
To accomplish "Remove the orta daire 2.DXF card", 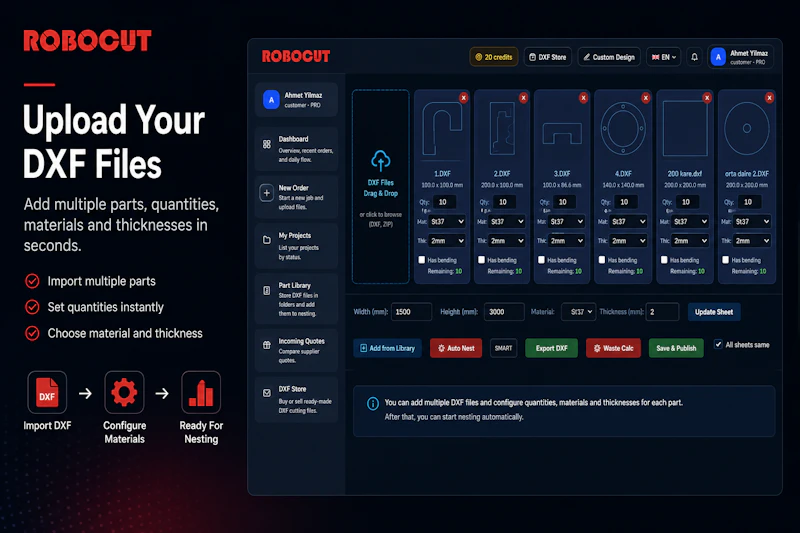I will [x=769, y=97].
